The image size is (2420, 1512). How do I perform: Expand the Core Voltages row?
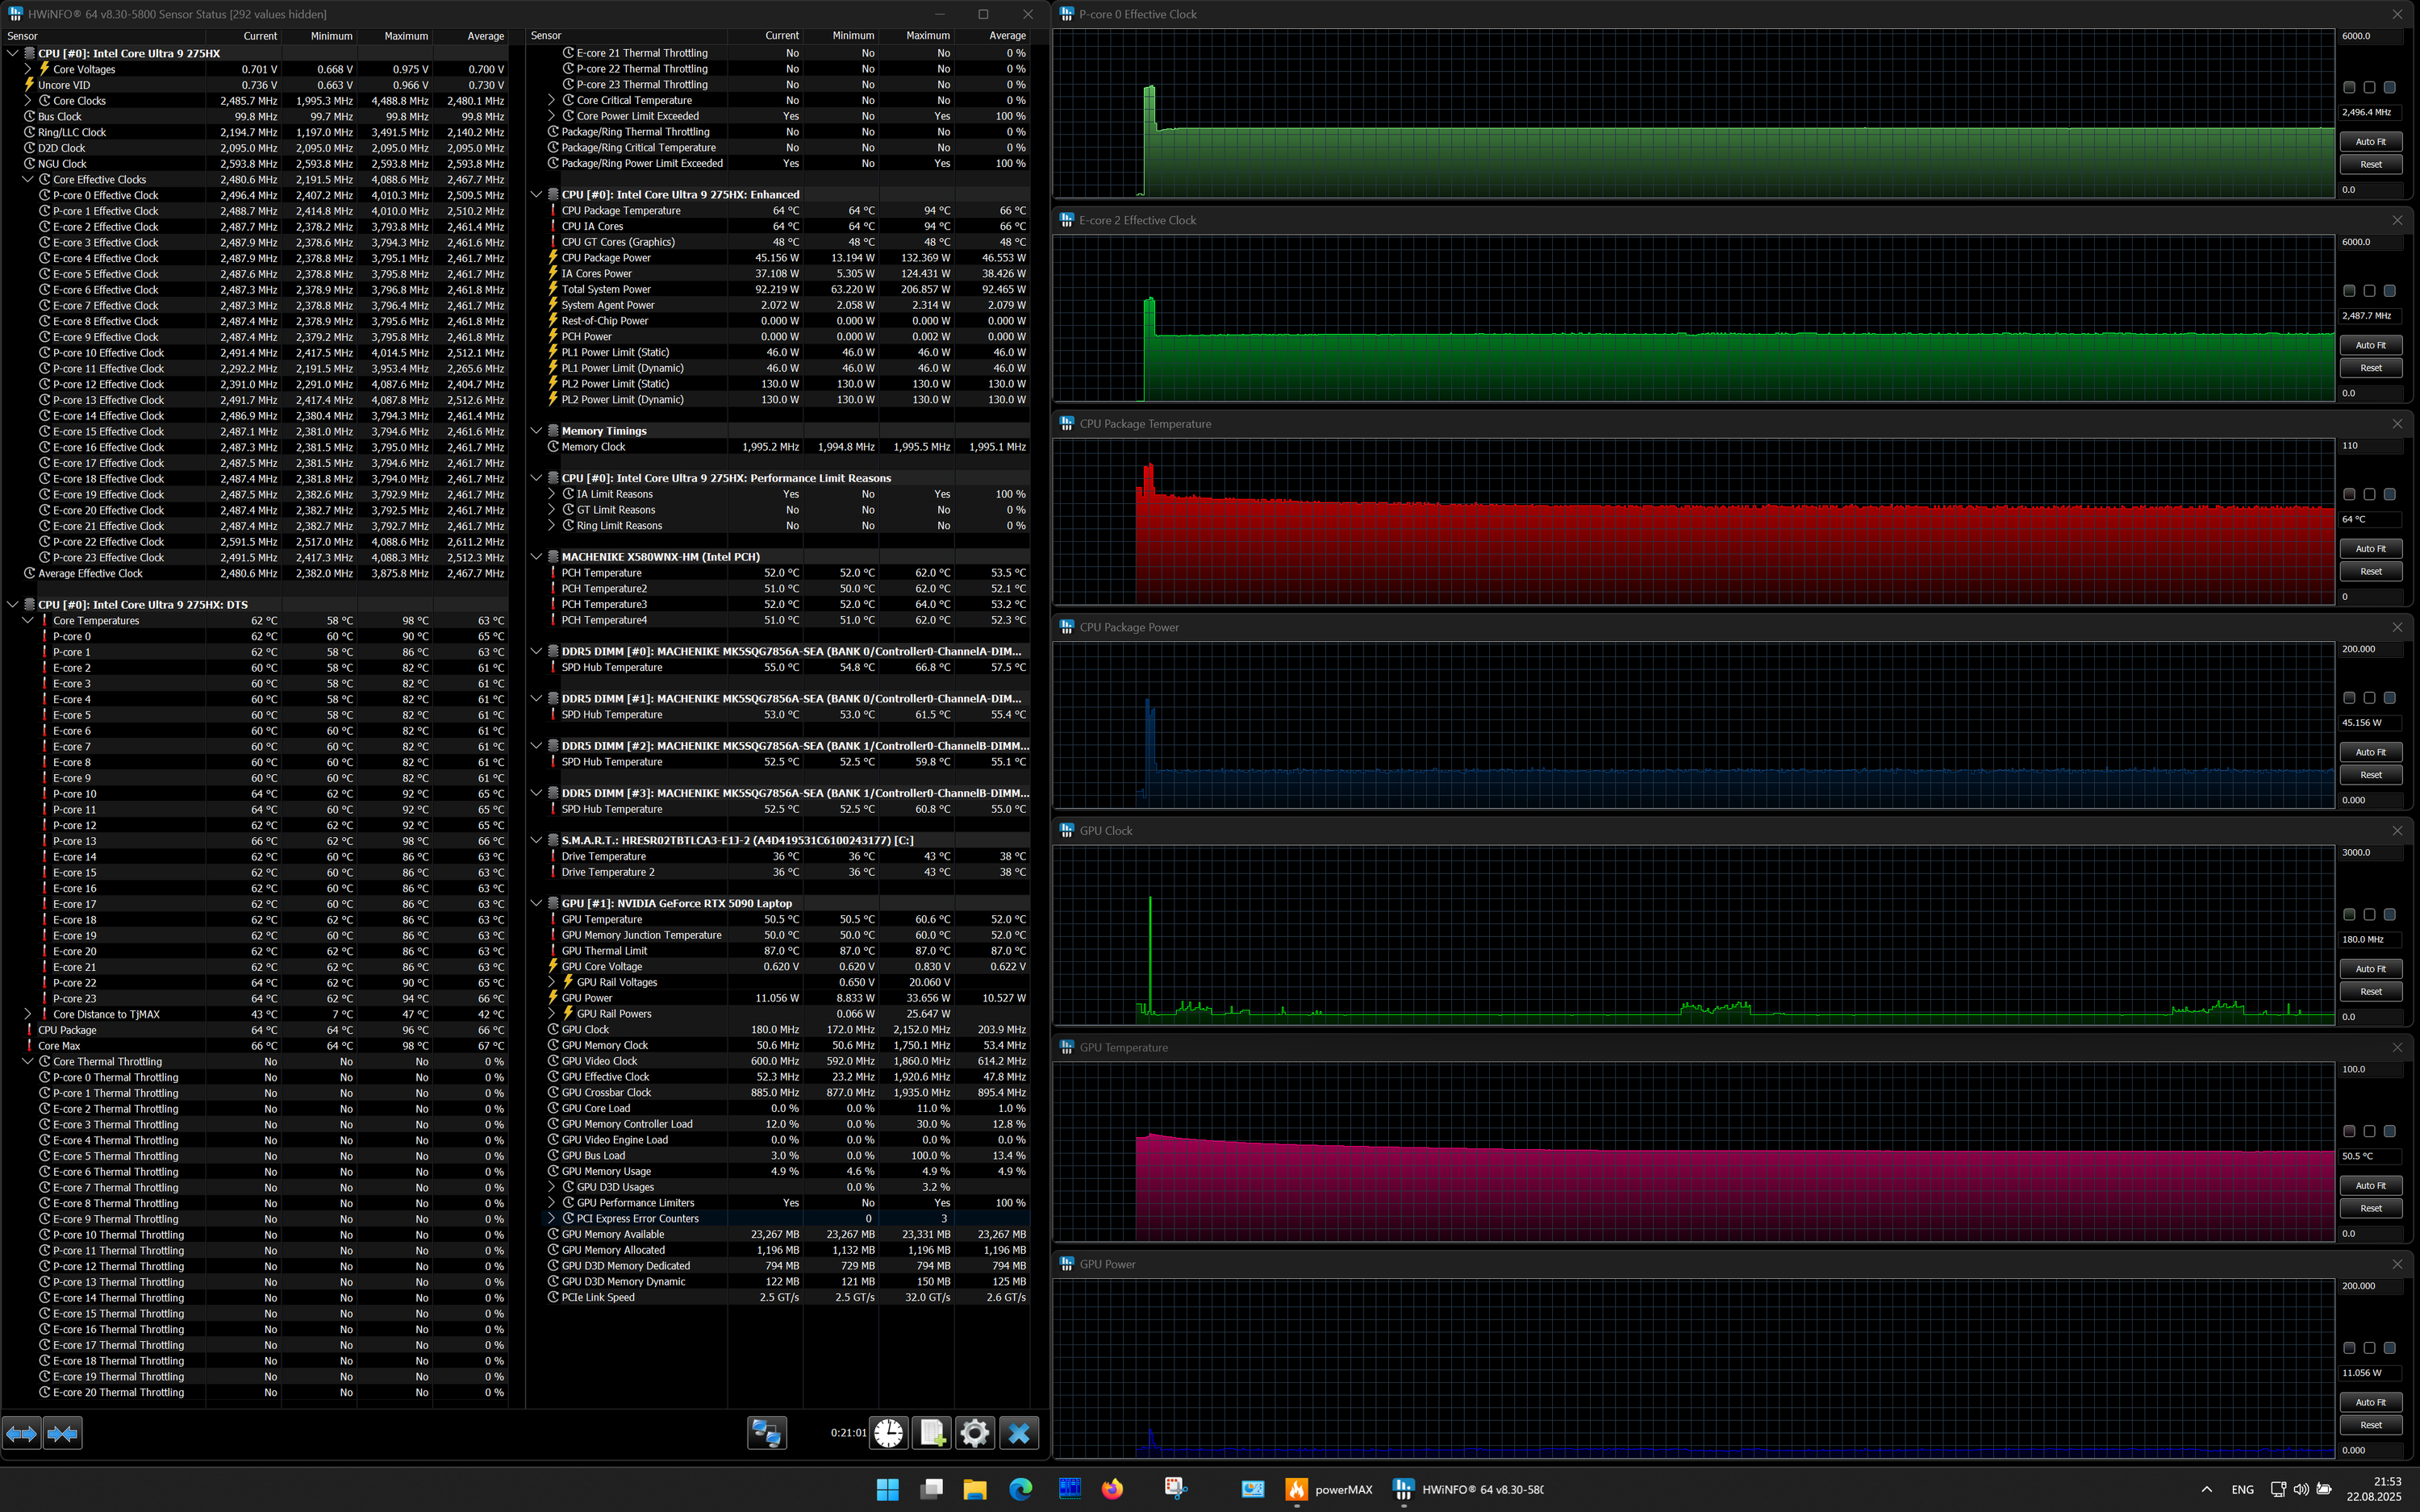click(x=28, y=69)
